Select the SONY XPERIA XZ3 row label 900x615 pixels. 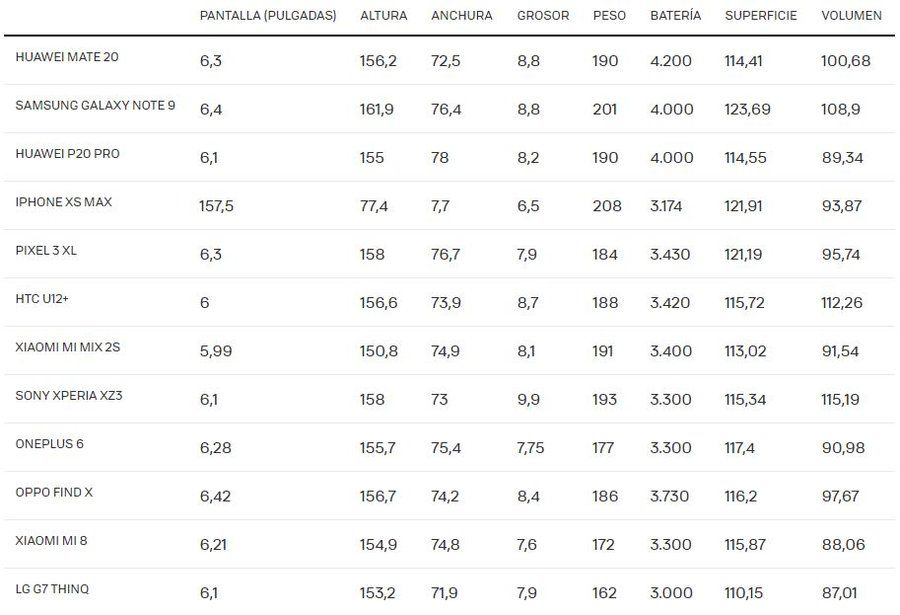(x=69, y=395)
